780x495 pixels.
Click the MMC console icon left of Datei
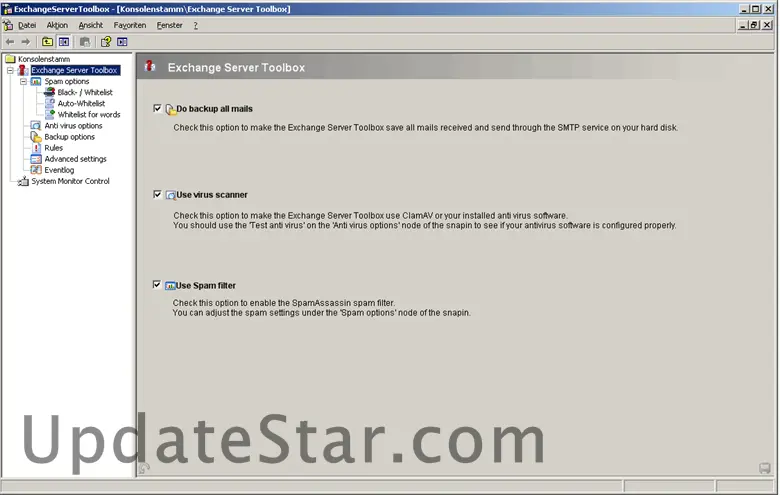pyautogui.click(x=8, y=25)
